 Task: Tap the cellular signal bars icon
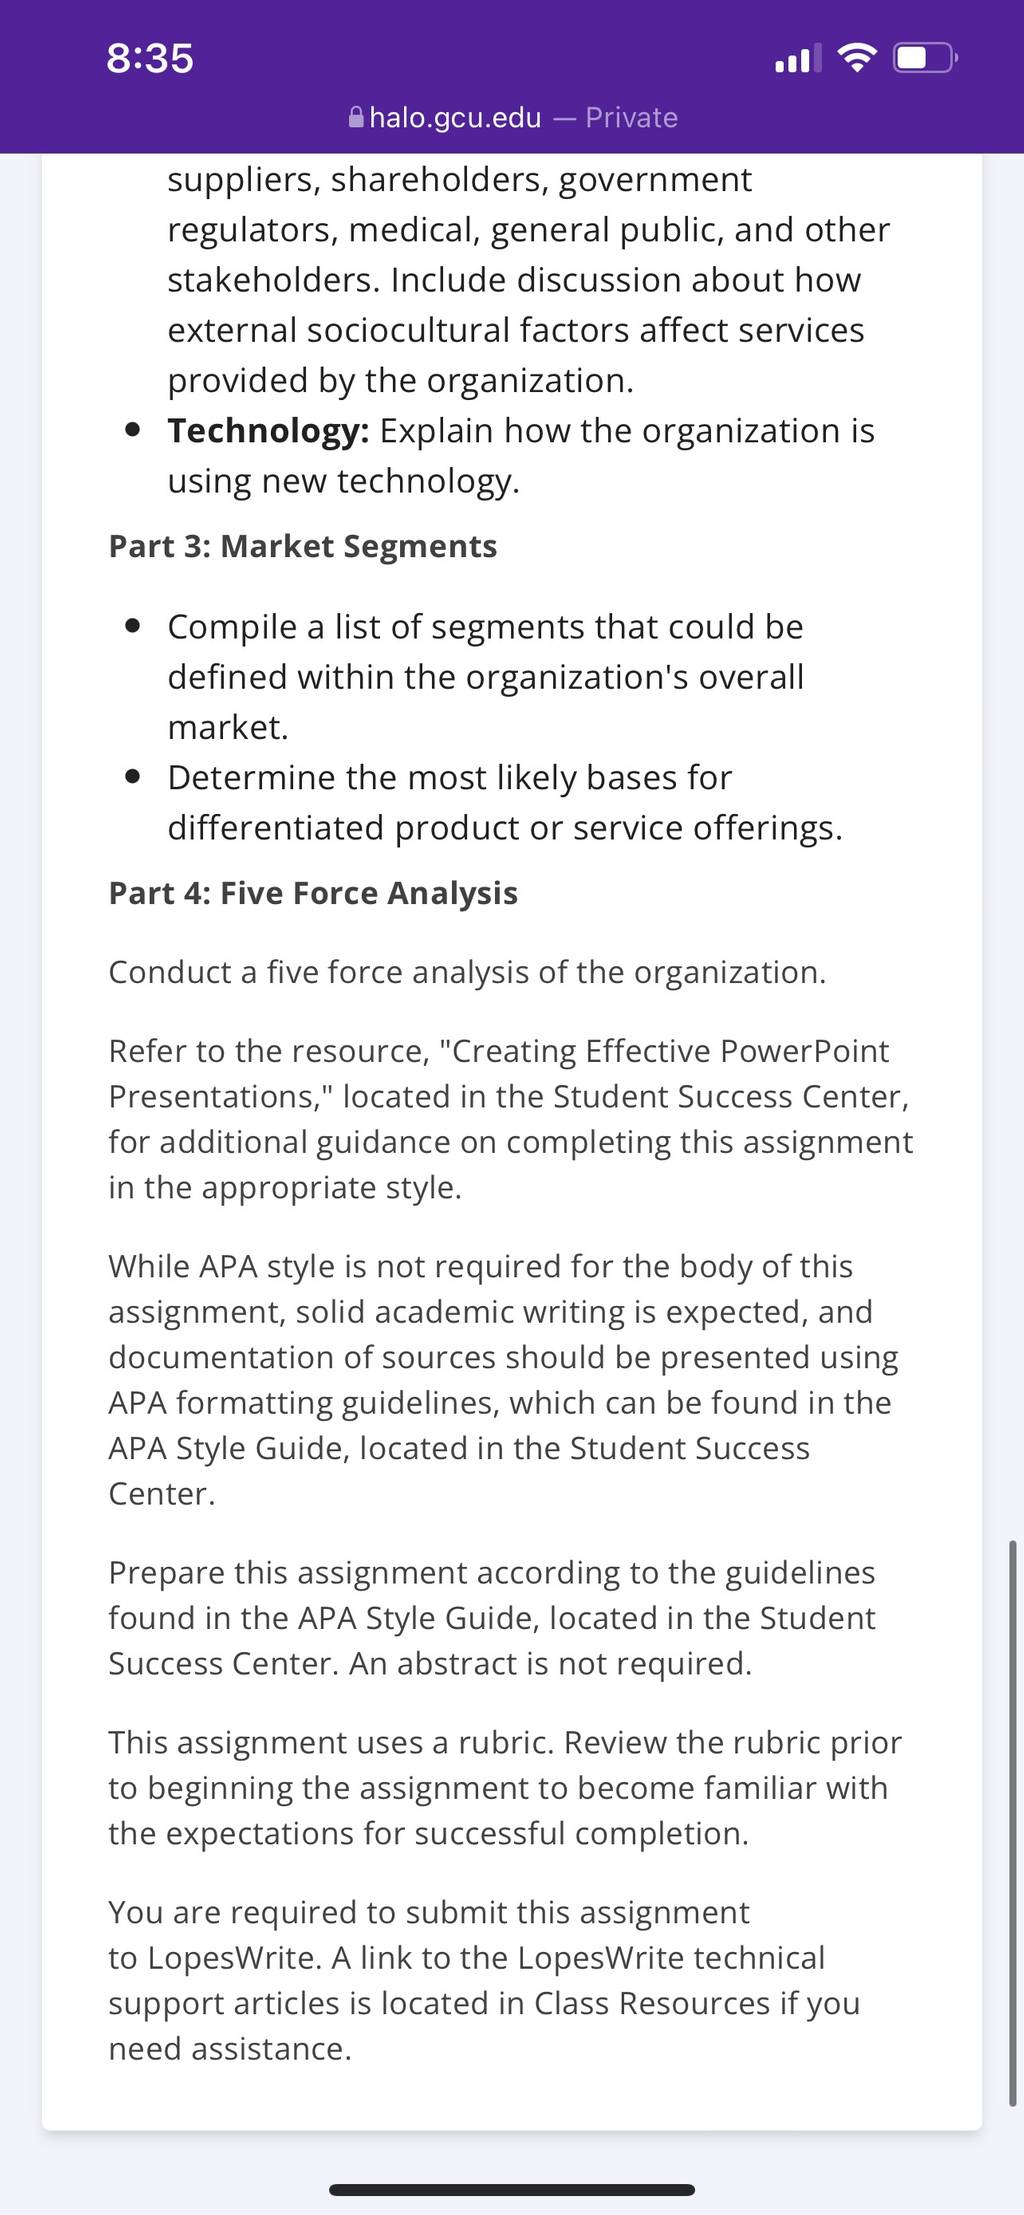pos(798,58)
